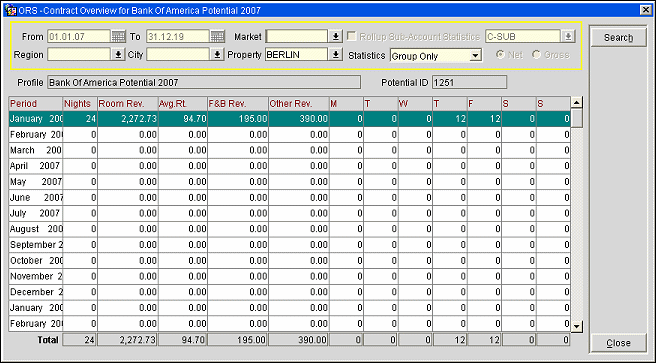Select the April 2007 row
This screenshot has height=363, width=656.
(290, 166)
